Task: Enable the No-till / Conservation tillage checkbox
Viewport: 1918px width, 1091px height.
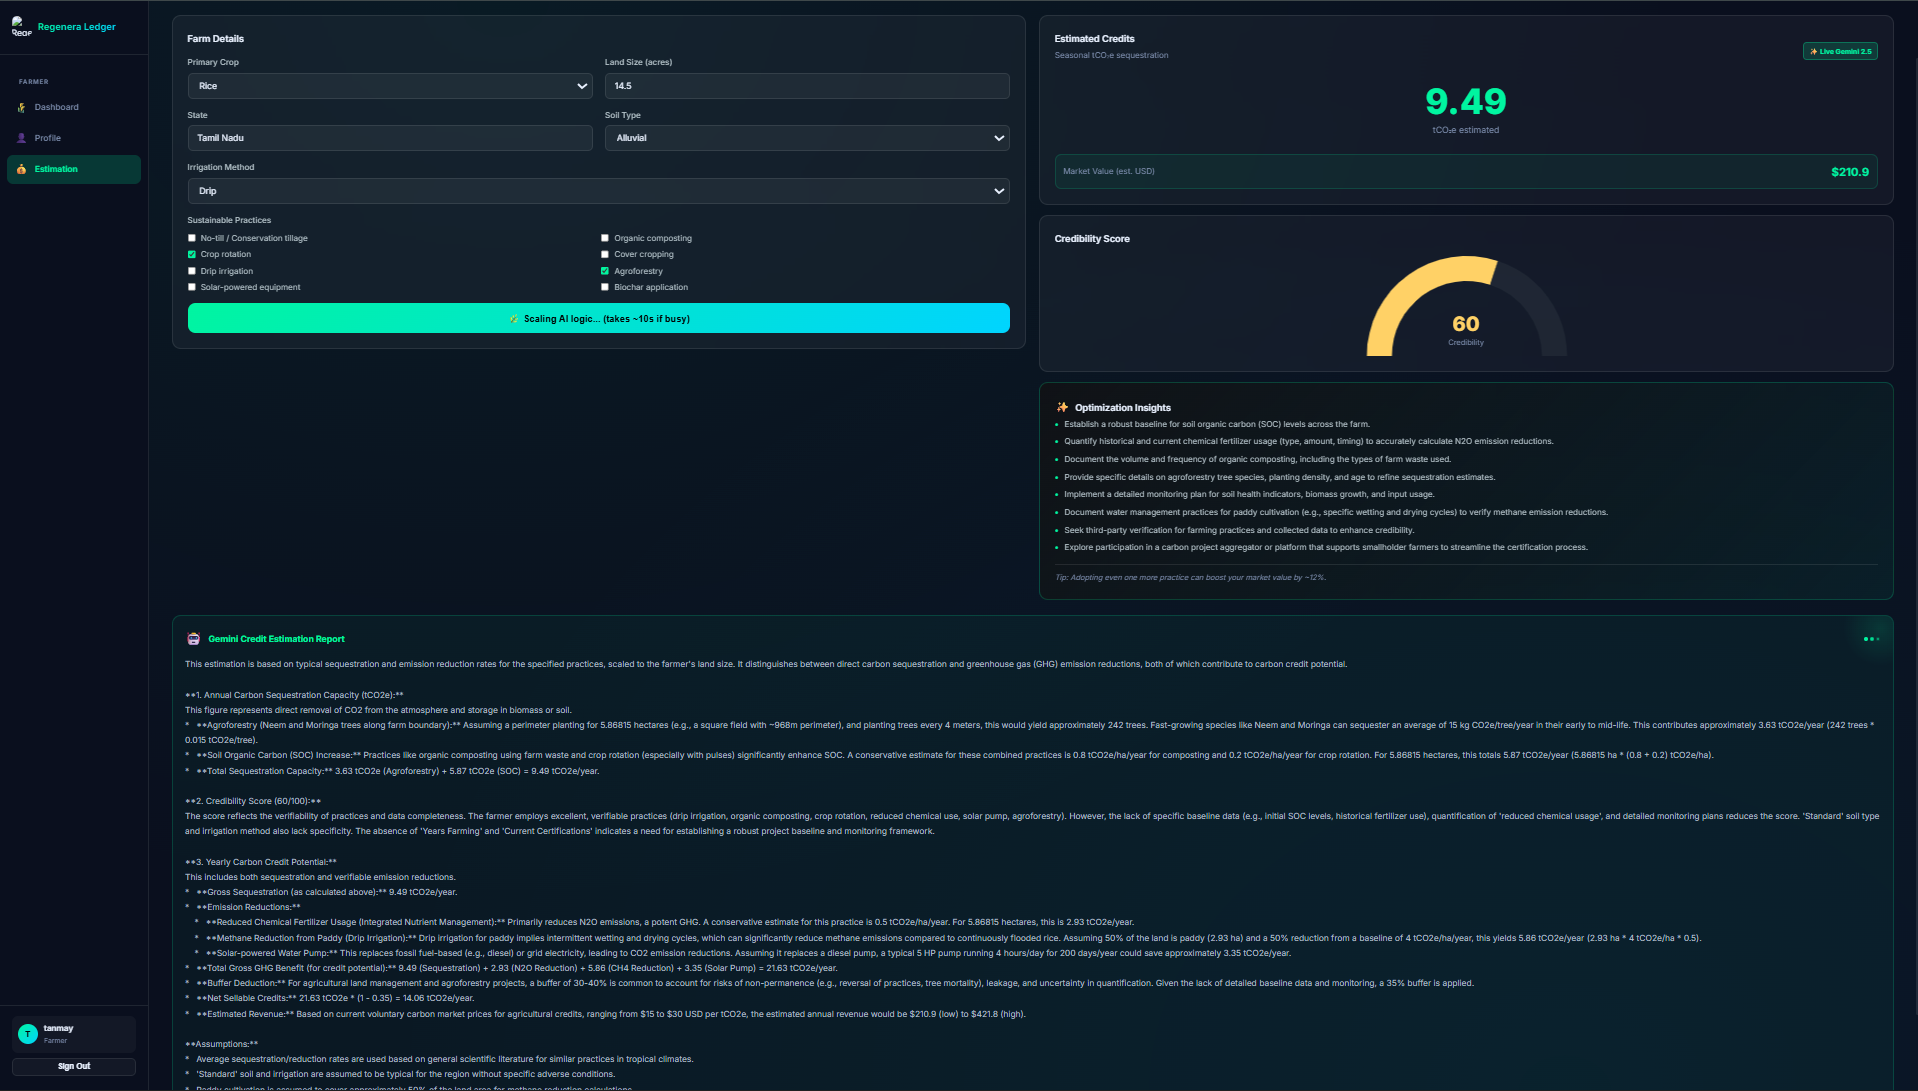Action: coord(192,238)
